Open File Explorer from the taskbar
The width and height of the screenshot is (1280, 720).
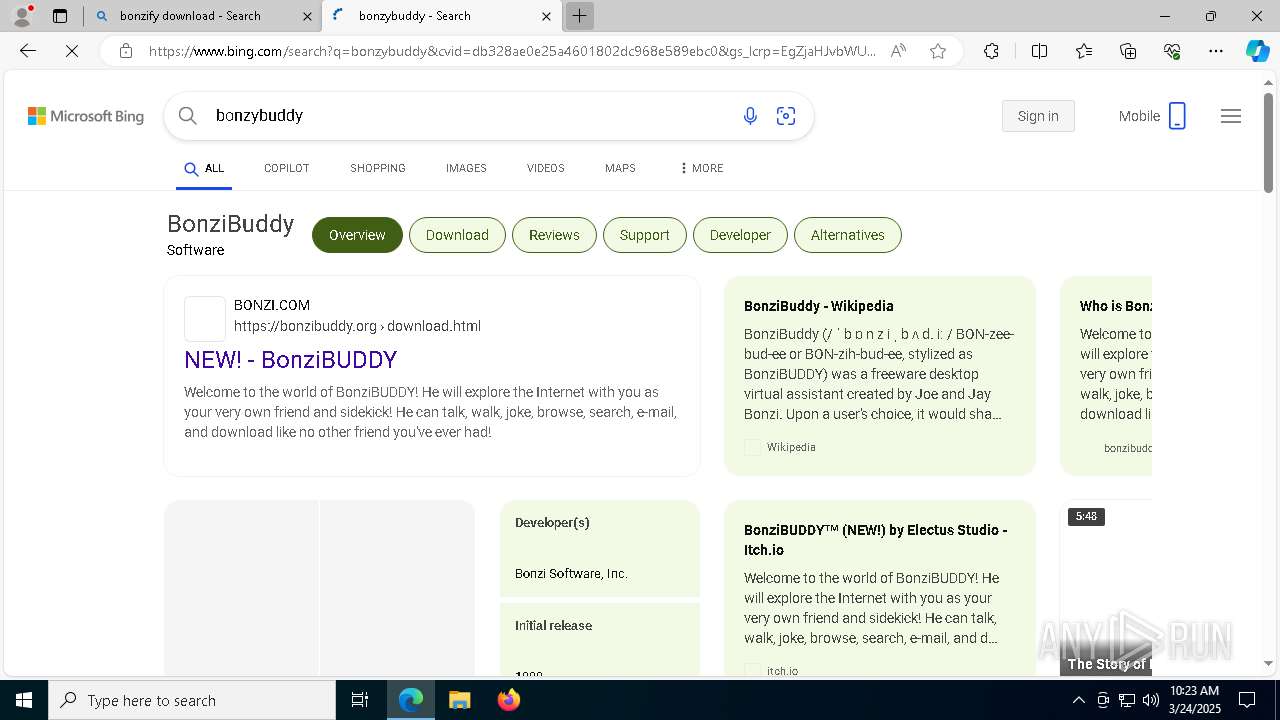coord(459,700)
